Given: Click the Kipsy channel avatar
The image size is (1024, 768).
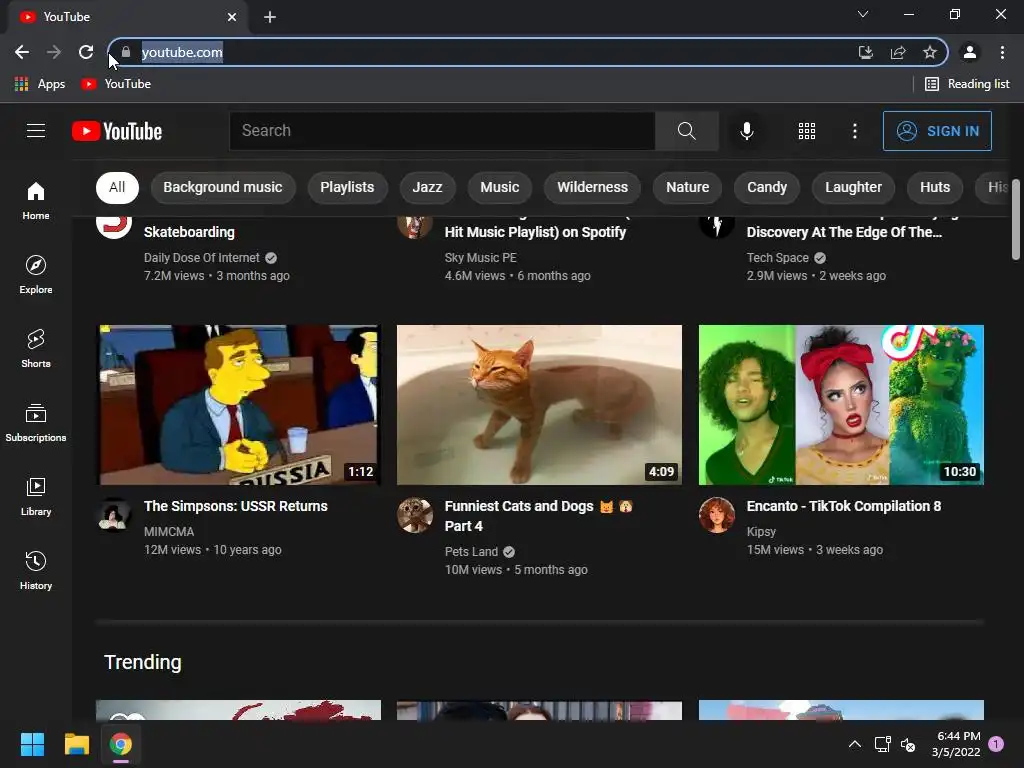Looking at the screenshot, I should point(717,515).
